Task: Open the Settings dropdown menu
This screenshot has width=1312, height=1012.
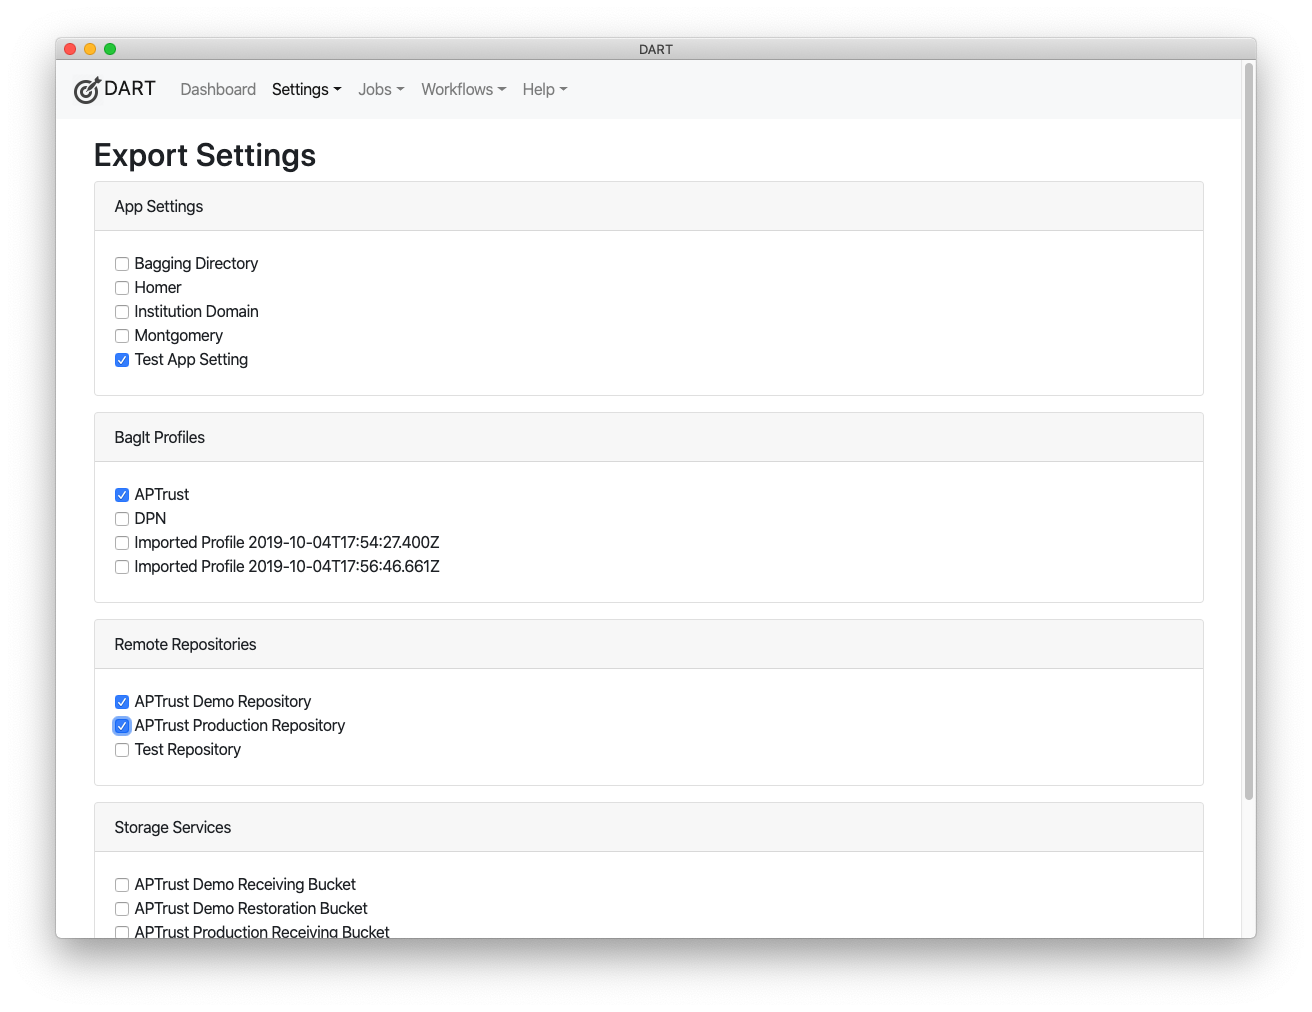Action: point(306,89)
